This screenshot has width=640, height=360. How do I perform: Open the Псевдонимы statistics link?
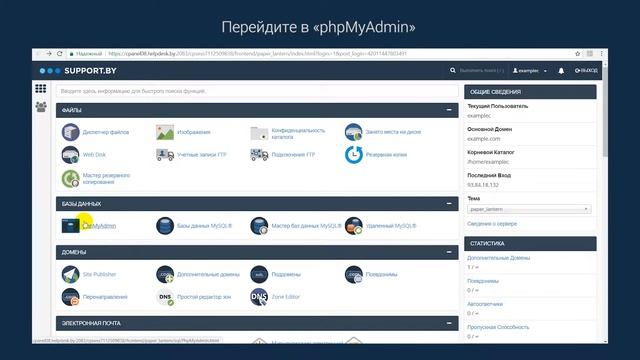coord(483,281)
